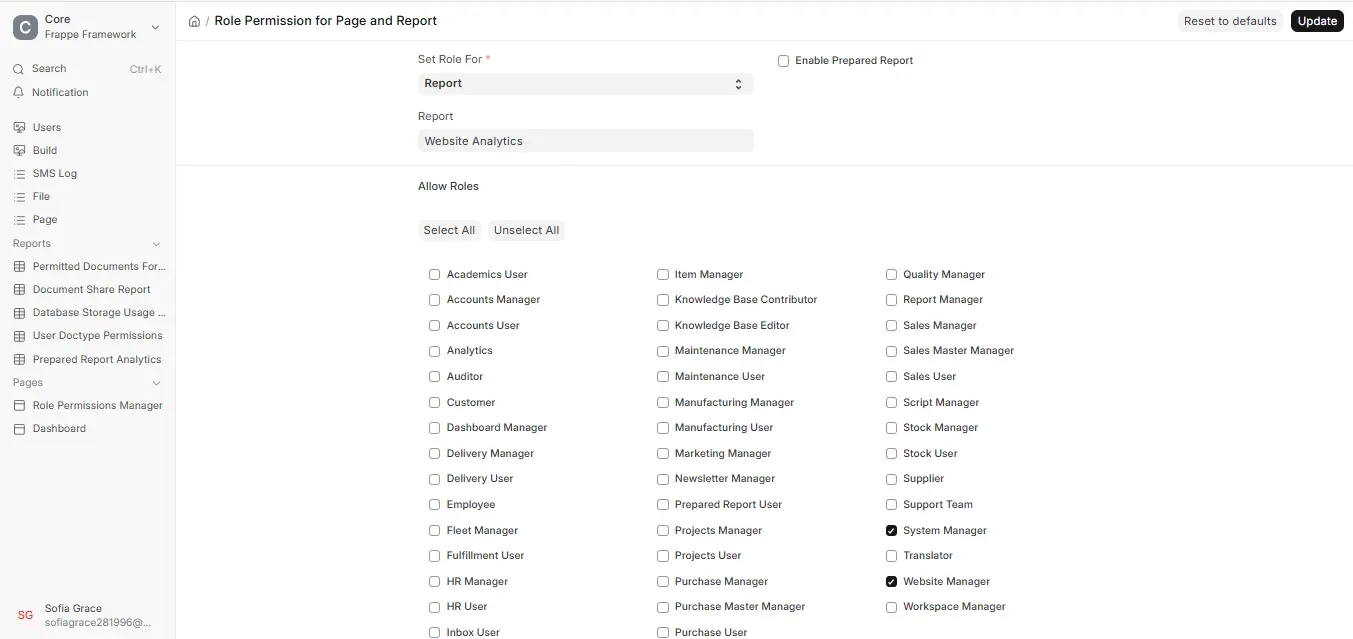Screen dimensions: 1353x639
Task: Open the home breadcrumb icon
Action: tap(194, 21)
